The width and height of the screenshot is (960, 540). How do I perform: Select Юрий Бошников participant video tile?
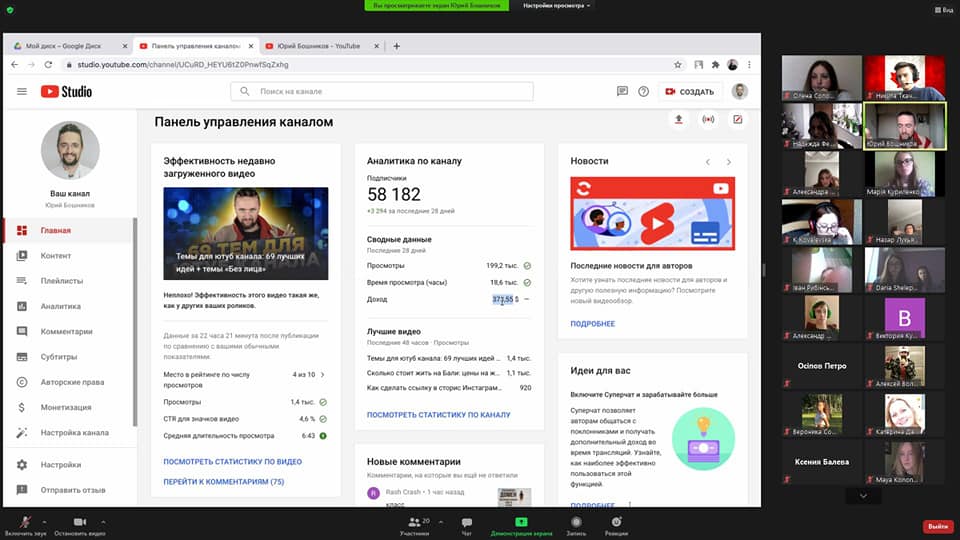click(904, 126)
